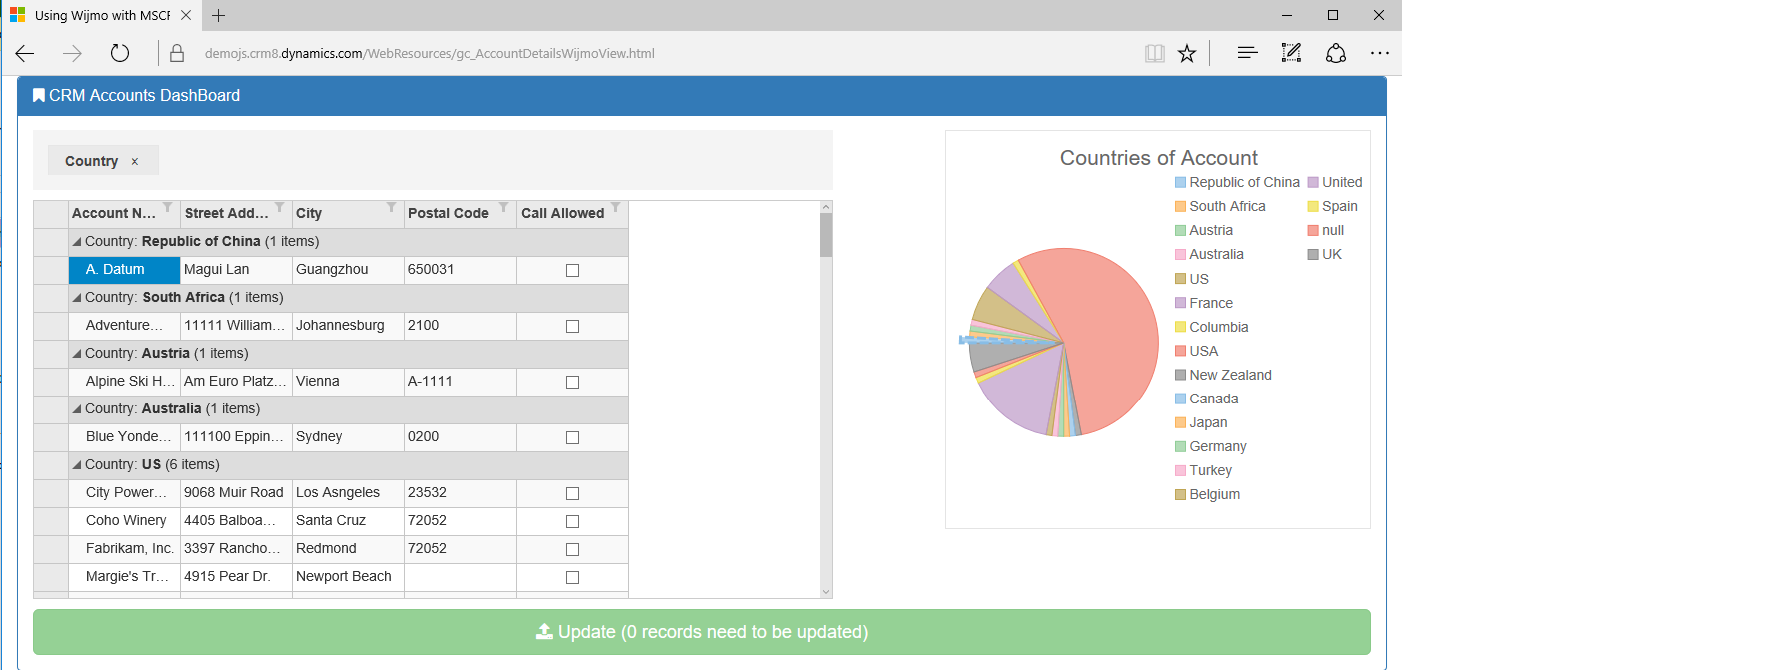Open filter for Postal Code column
The image size is (1789, 670).
[x=504, y=207]
